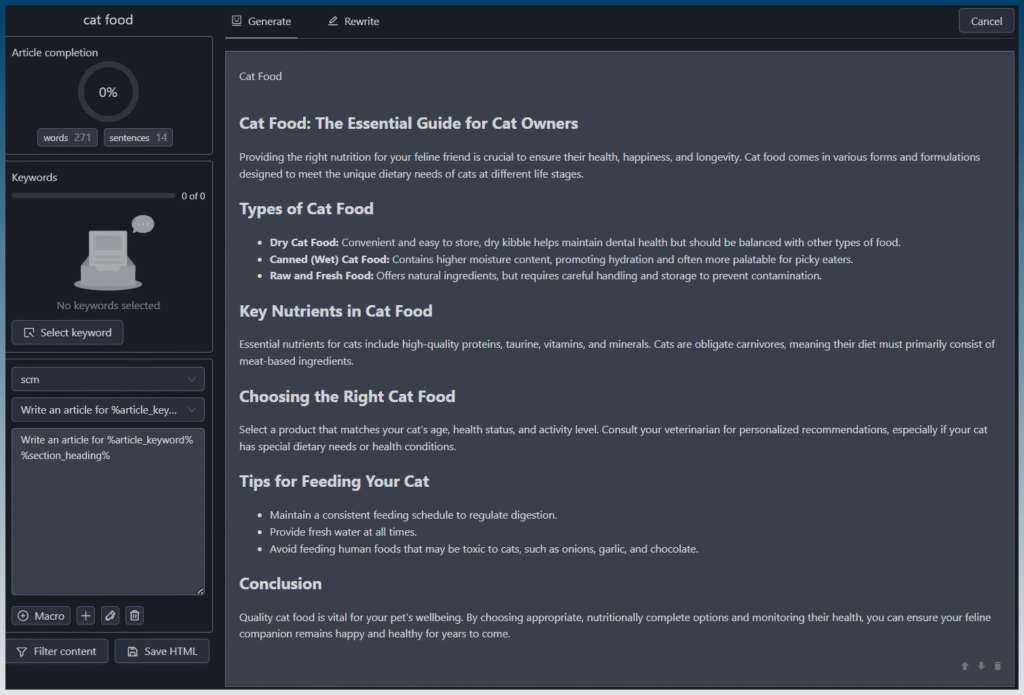Switch to the Rewrite tab
The image size is (1024, 695).
click(x=353, y=22)
